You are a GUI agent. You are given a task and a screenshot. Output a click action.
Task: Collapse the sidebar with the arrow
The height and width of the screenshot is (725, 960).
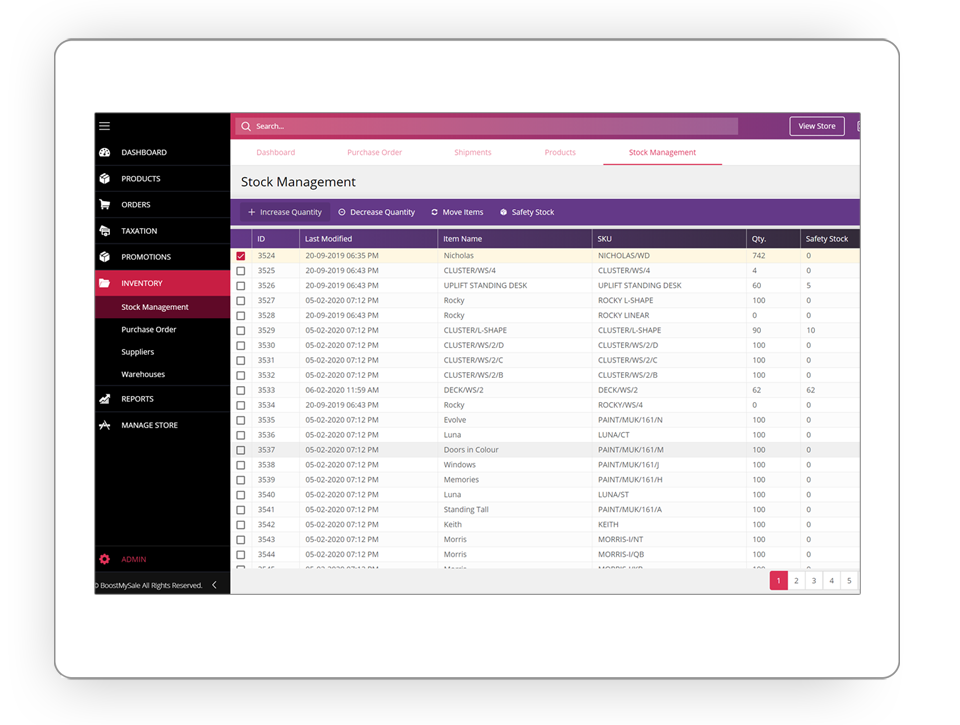click(x=214, y=585)
